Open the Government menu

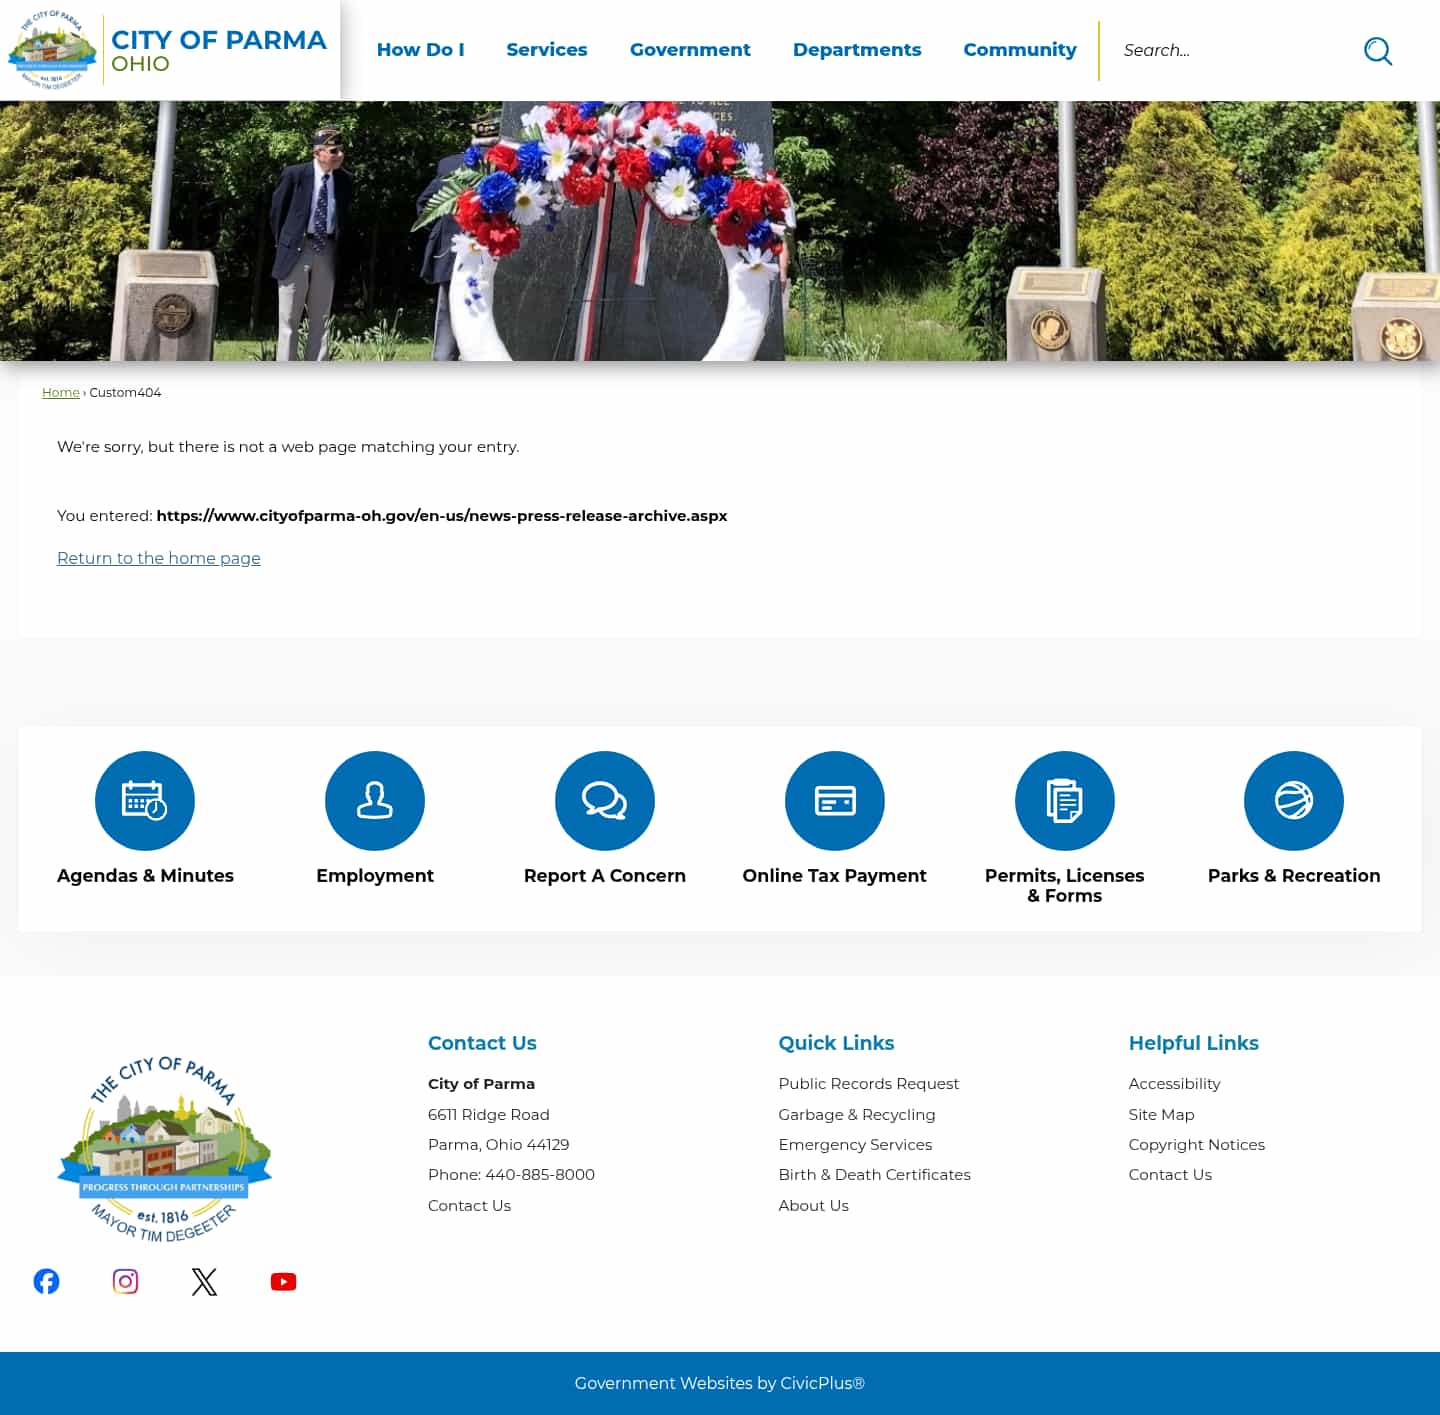point(690,50)
